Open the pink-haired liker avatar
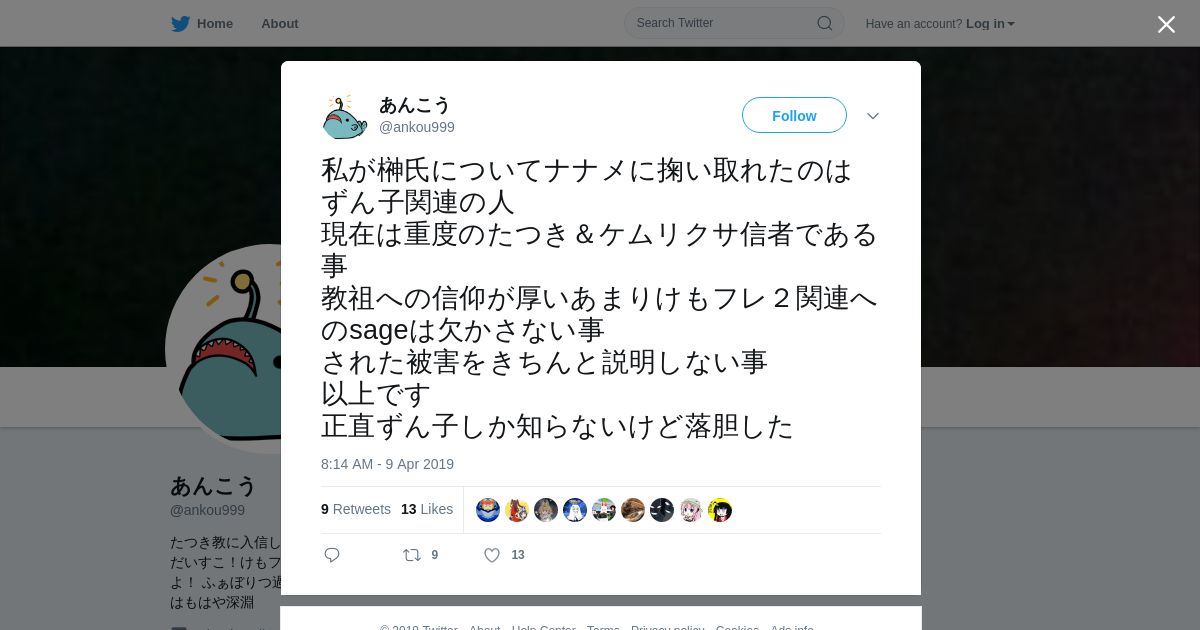This screenshot has height=630, width=1200. click(691, 510)
